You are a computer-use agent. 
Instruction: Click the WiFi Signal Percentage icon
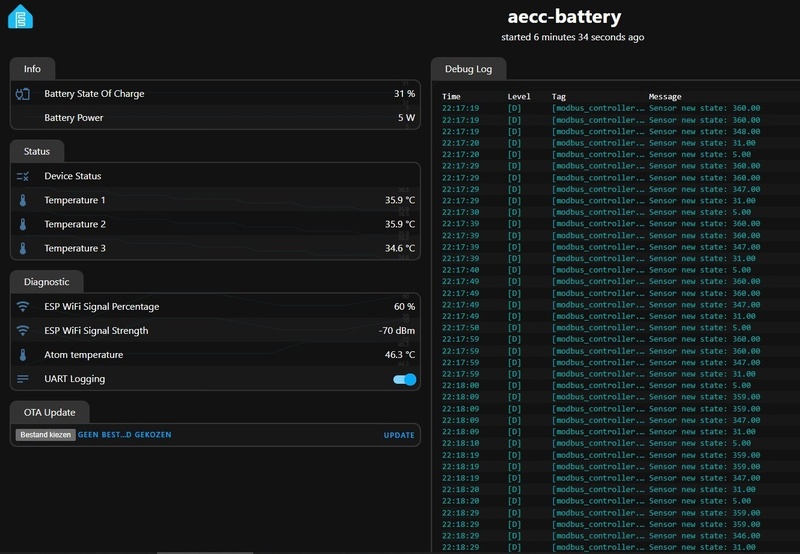22,307
